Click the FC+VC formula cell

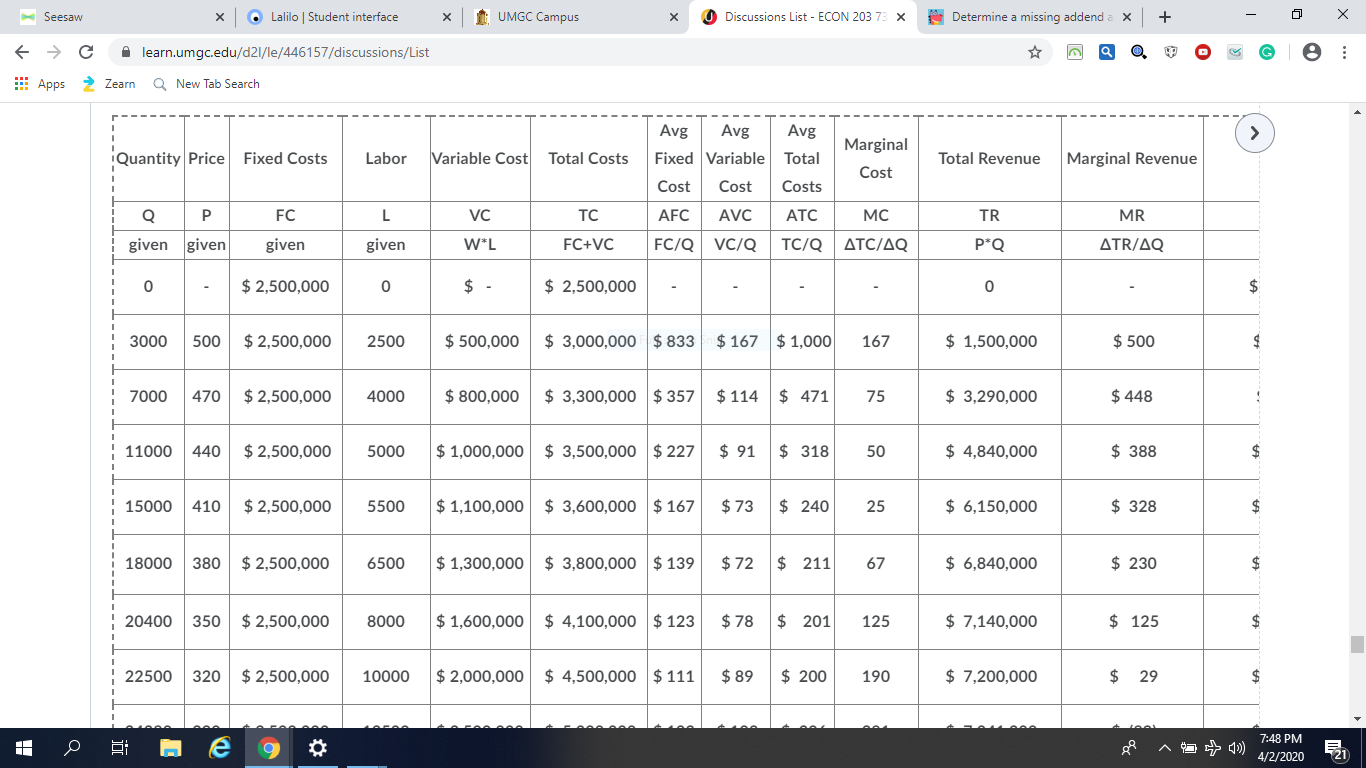588,244
